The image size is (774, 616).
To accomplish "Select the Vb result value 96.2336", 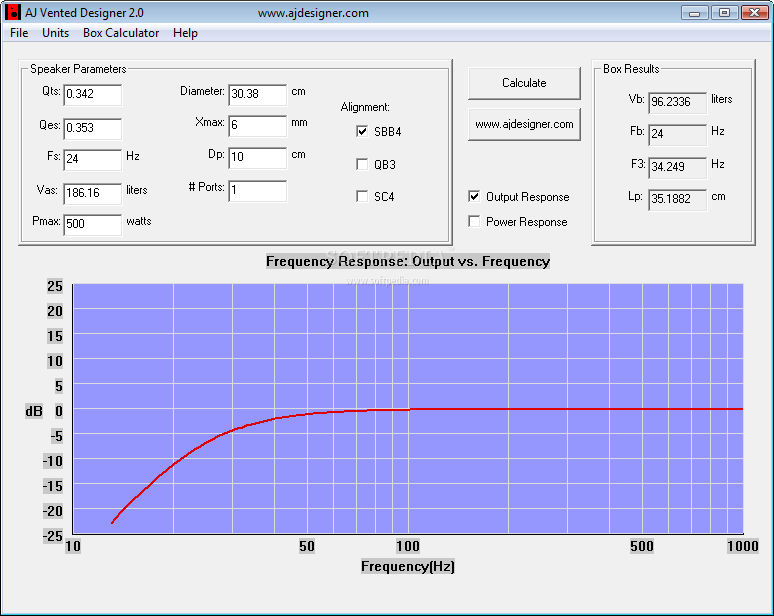I will [x=677, y=102].
